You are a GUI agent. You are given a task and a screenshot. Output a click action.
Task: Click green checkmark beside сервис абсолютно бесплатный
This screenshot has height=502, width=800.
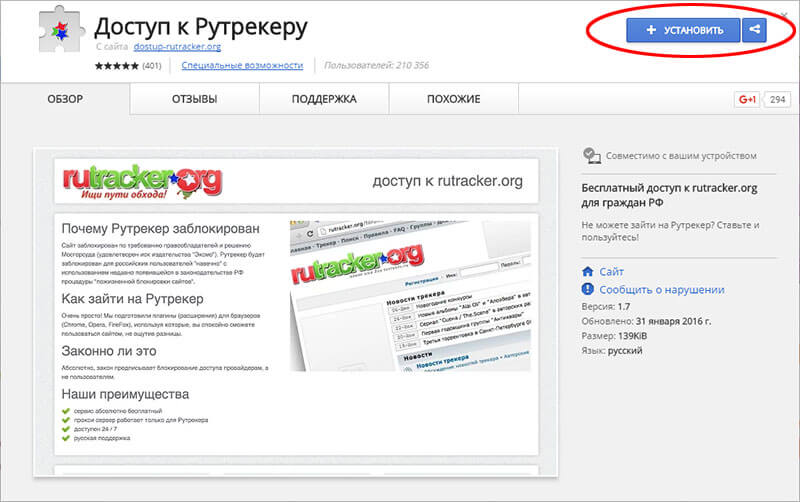(65, 411)
